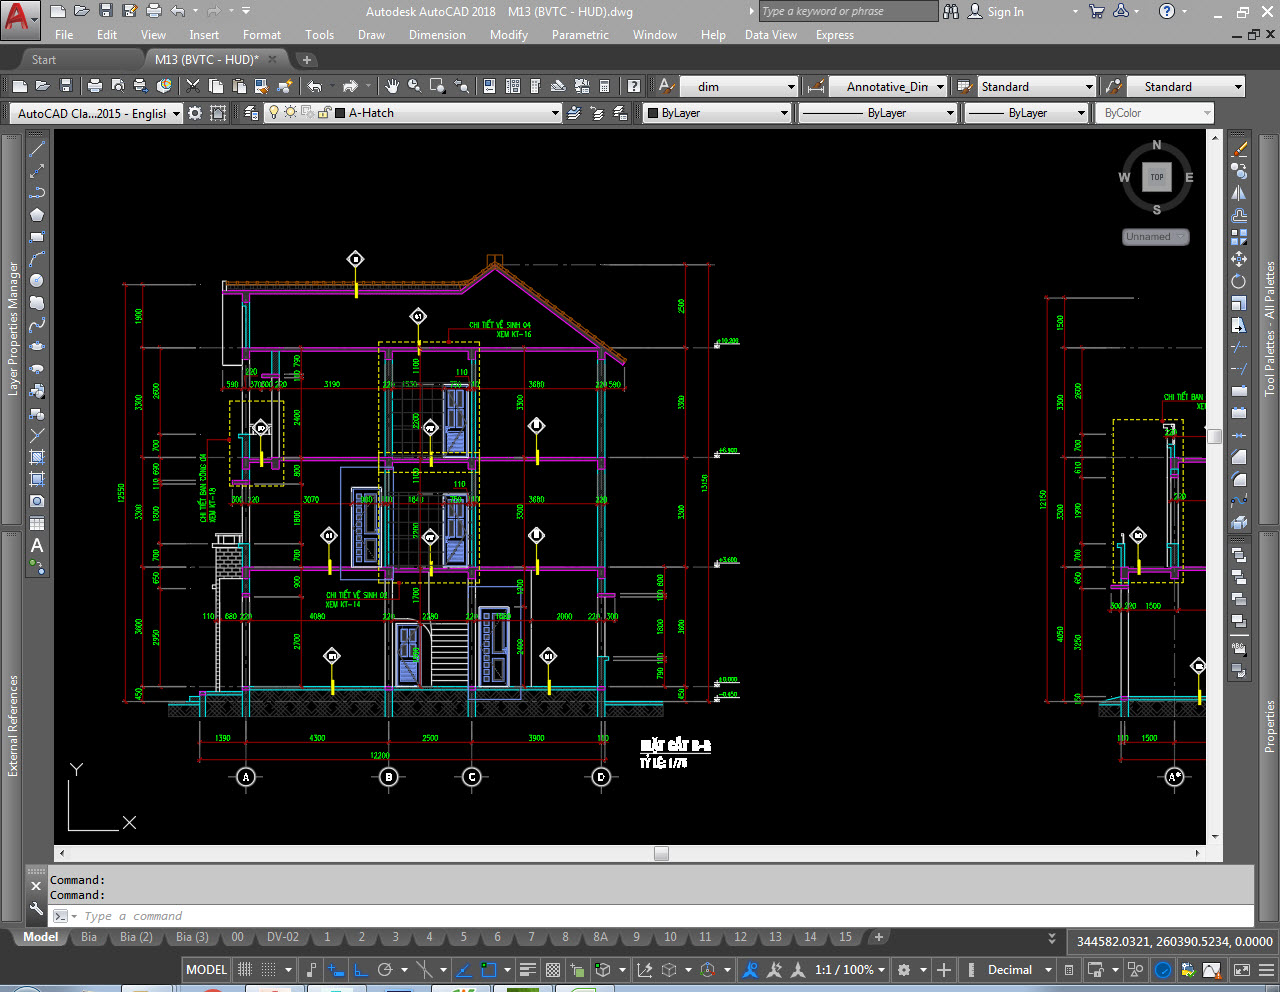Open the ByLayer linetype dropdown
This screenshot has width=1280, height=992.
[950, 113]
